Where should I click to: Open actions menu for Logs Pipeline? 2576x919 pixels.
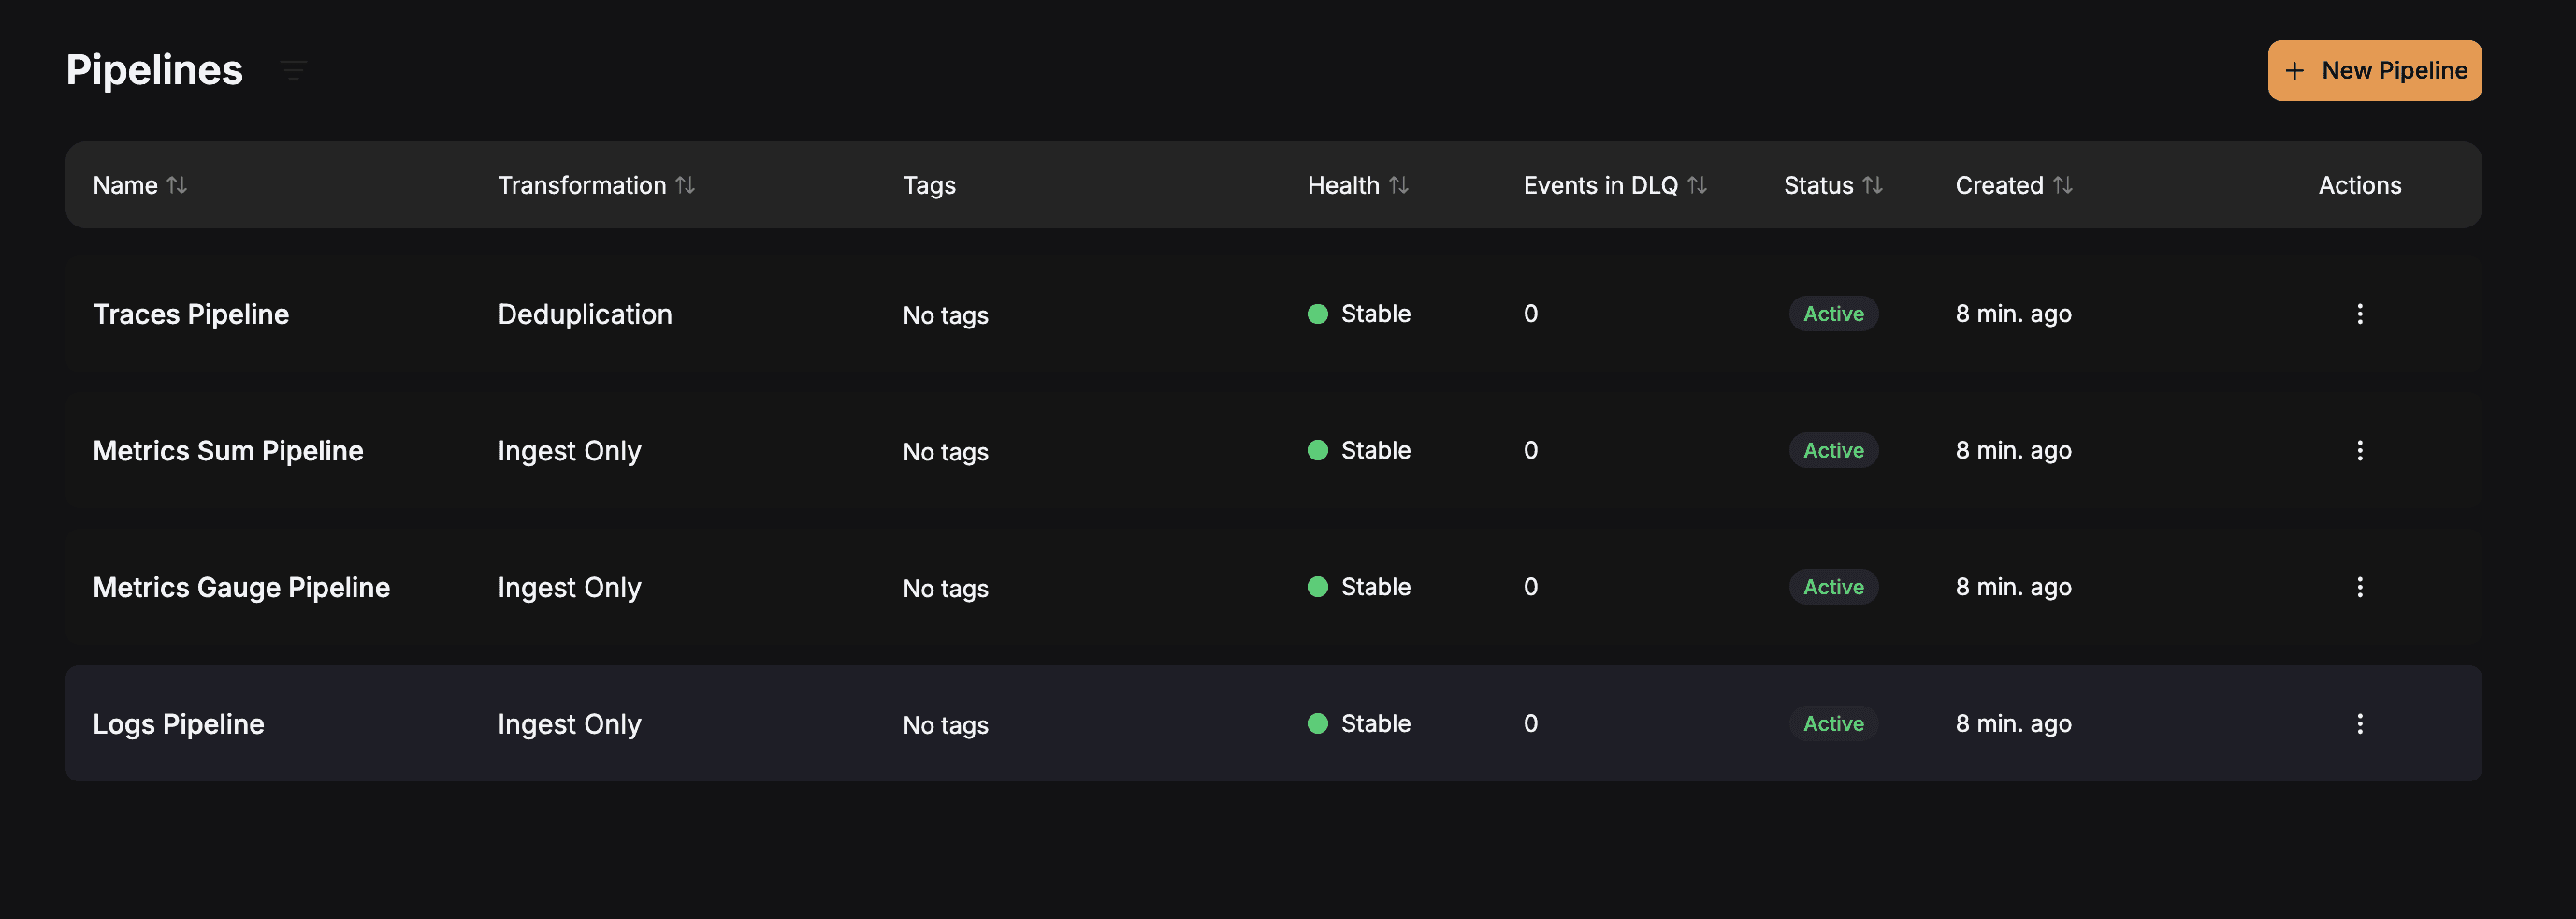click(x=2359, y=724)
